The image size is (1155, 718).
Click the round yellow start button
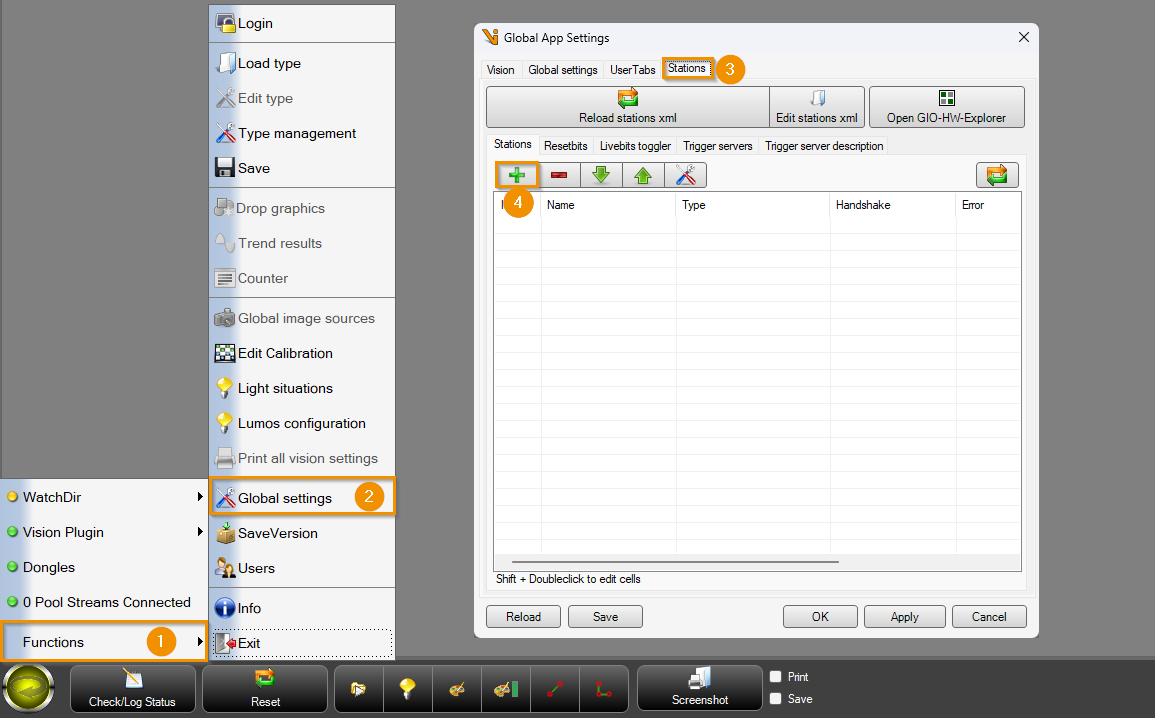pyautogui.click(x=28, y=689)
